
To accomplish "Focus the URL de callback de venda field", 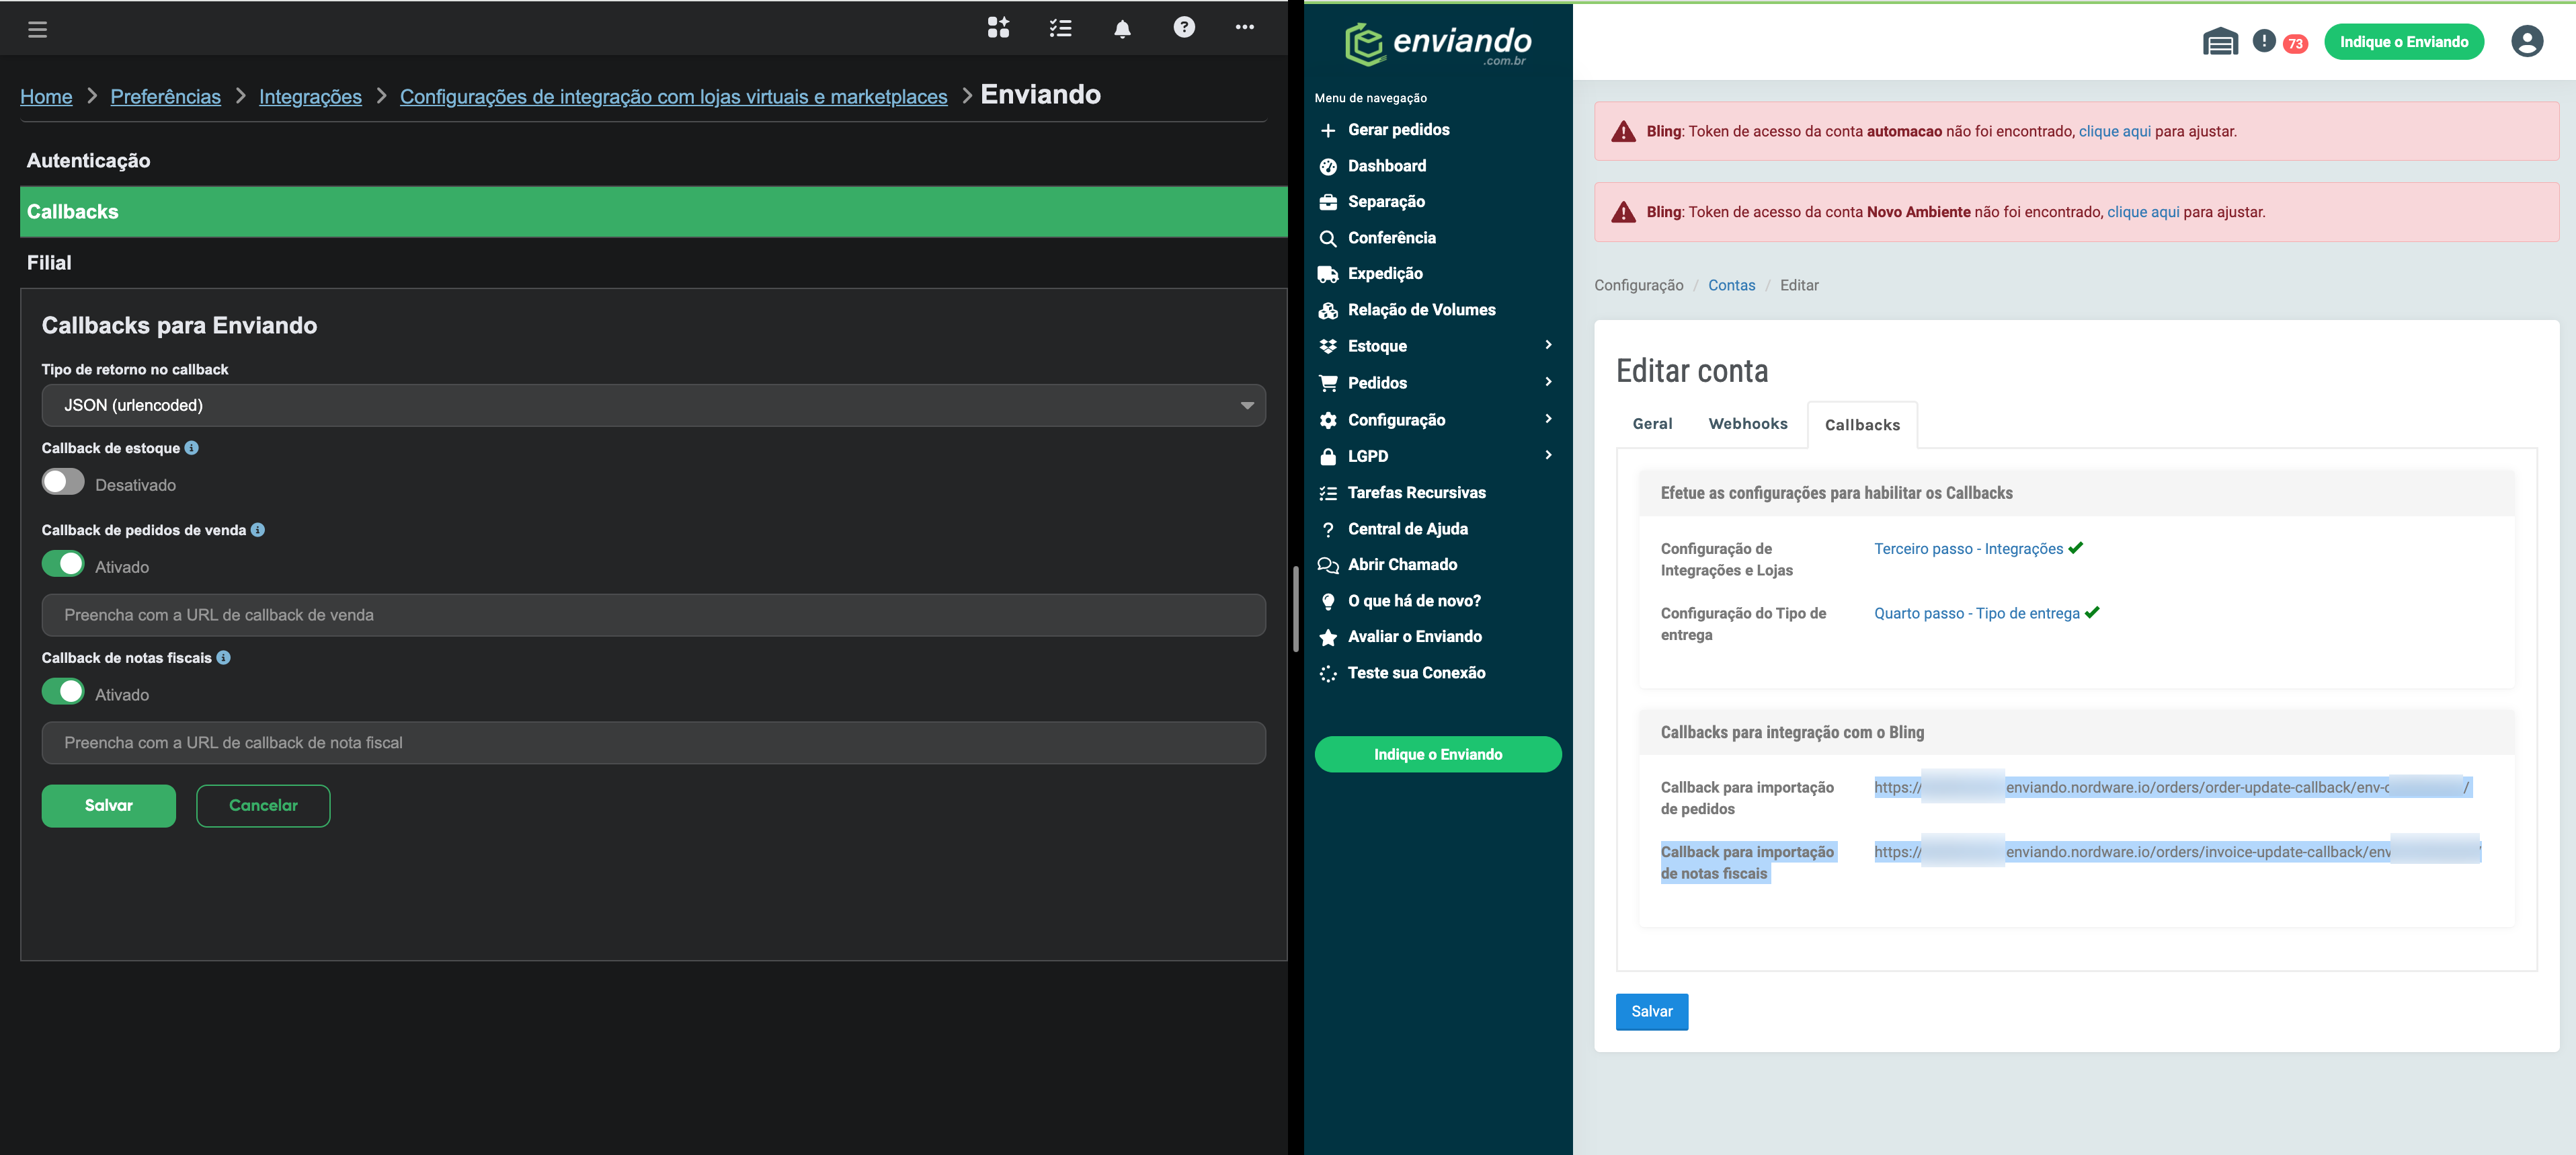I will point(653,615).
